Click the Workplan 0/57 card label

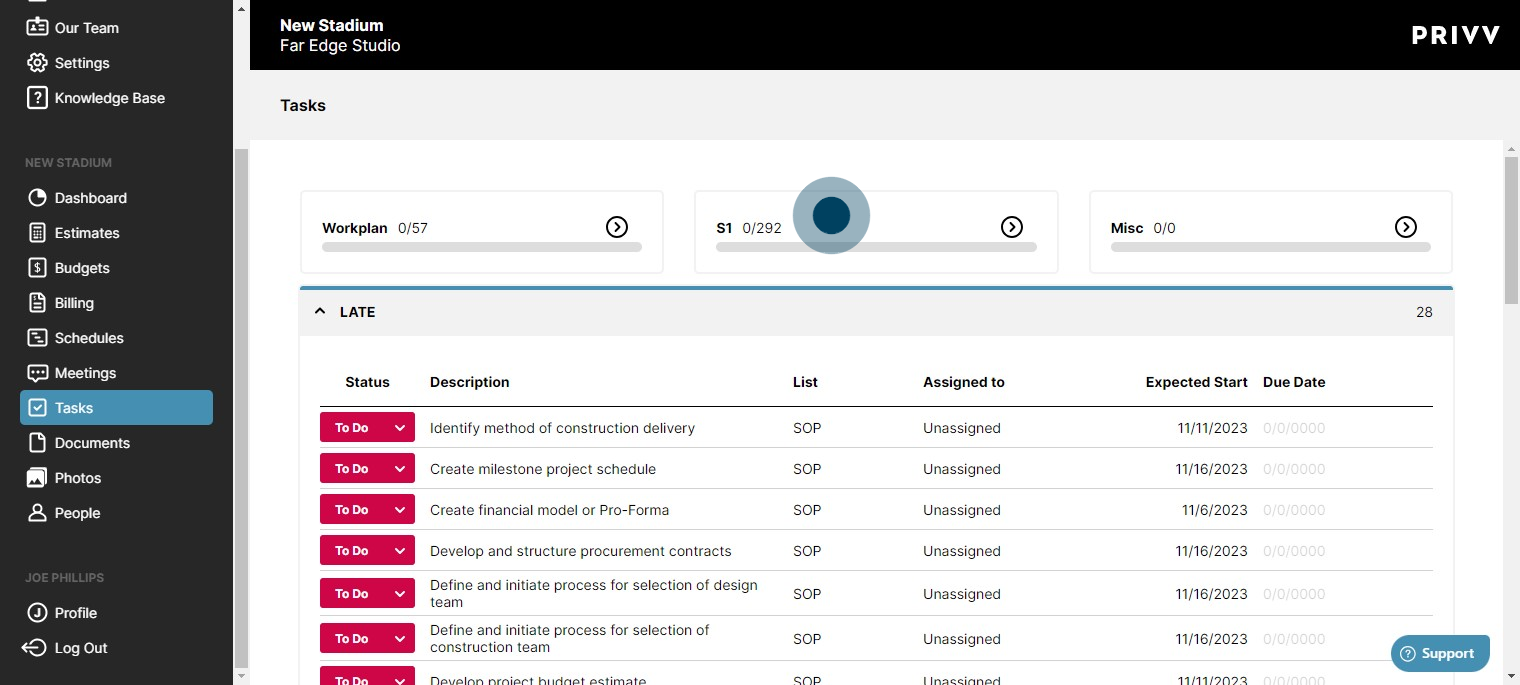click(375, 228)
